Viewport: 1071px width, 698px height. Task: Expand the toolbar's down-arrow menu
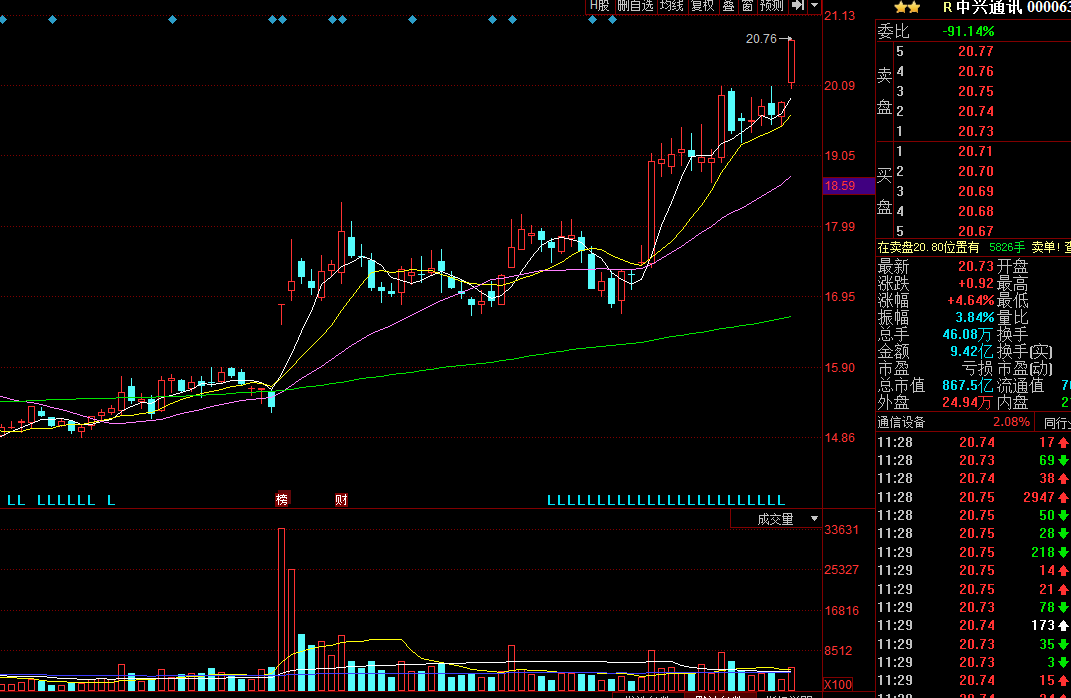point(814,6)
